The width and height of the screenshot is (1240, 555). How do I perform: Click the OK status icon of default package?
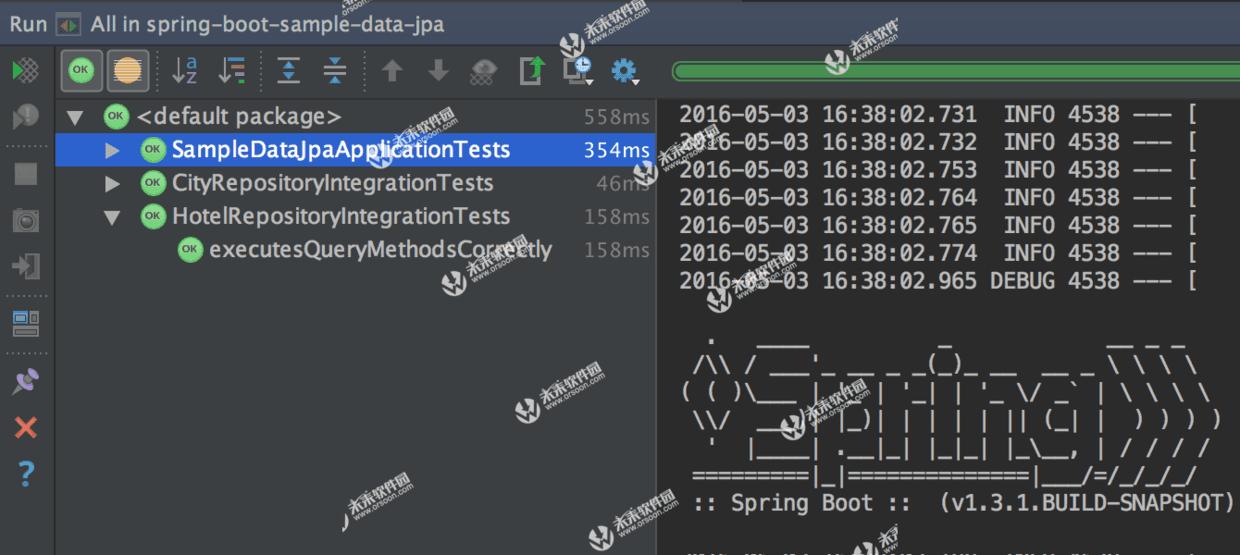click(116, 117)
